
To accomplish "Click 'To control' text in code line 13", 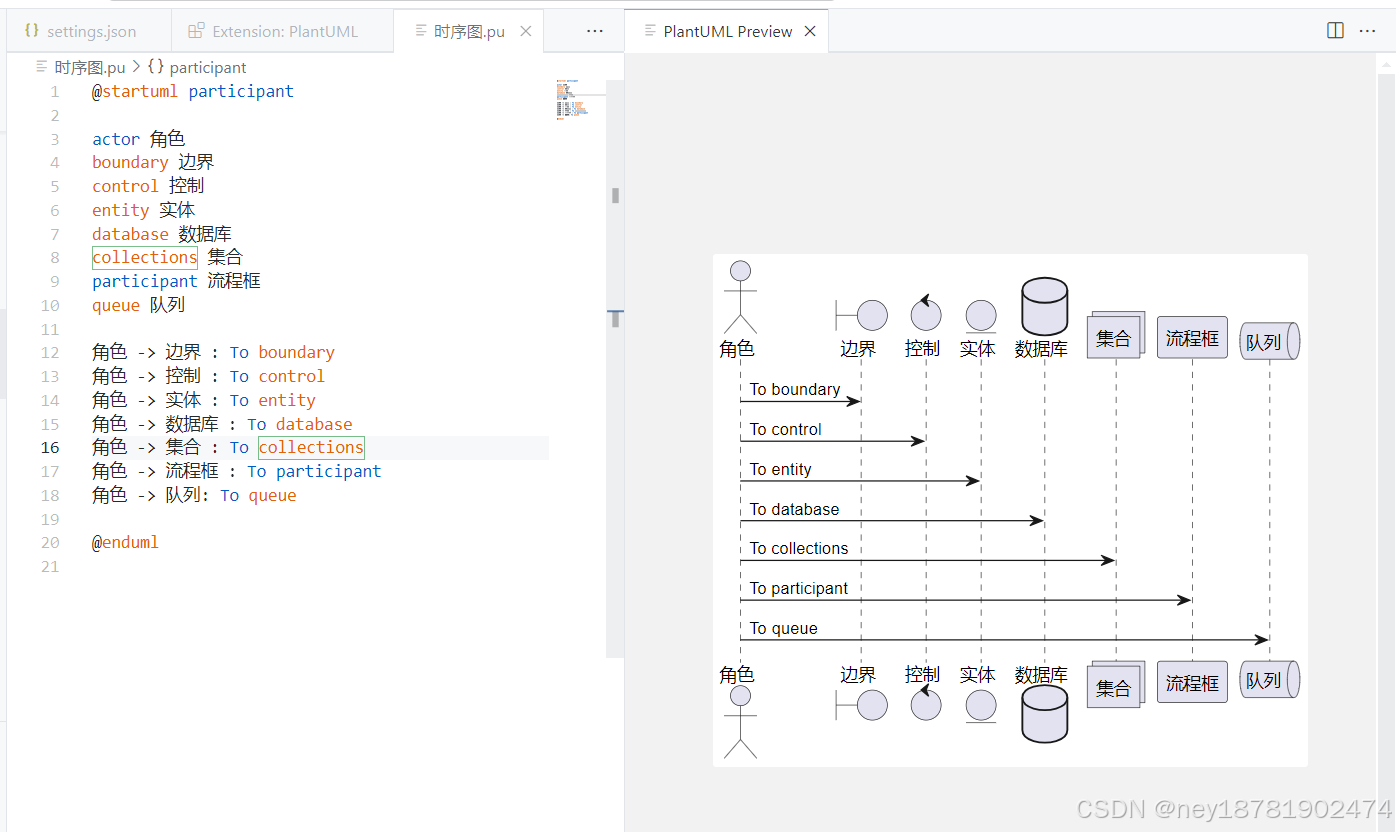I will (x=277, y=376).
